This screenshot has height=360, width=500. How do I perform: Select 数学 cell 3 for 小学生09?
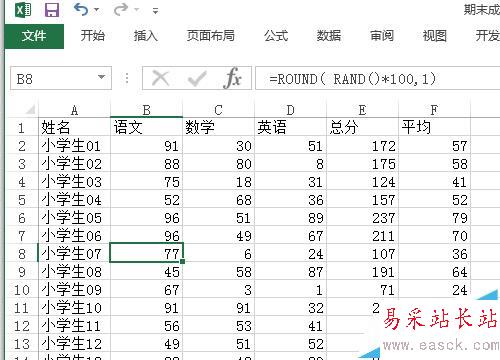(x=218, y=289)
